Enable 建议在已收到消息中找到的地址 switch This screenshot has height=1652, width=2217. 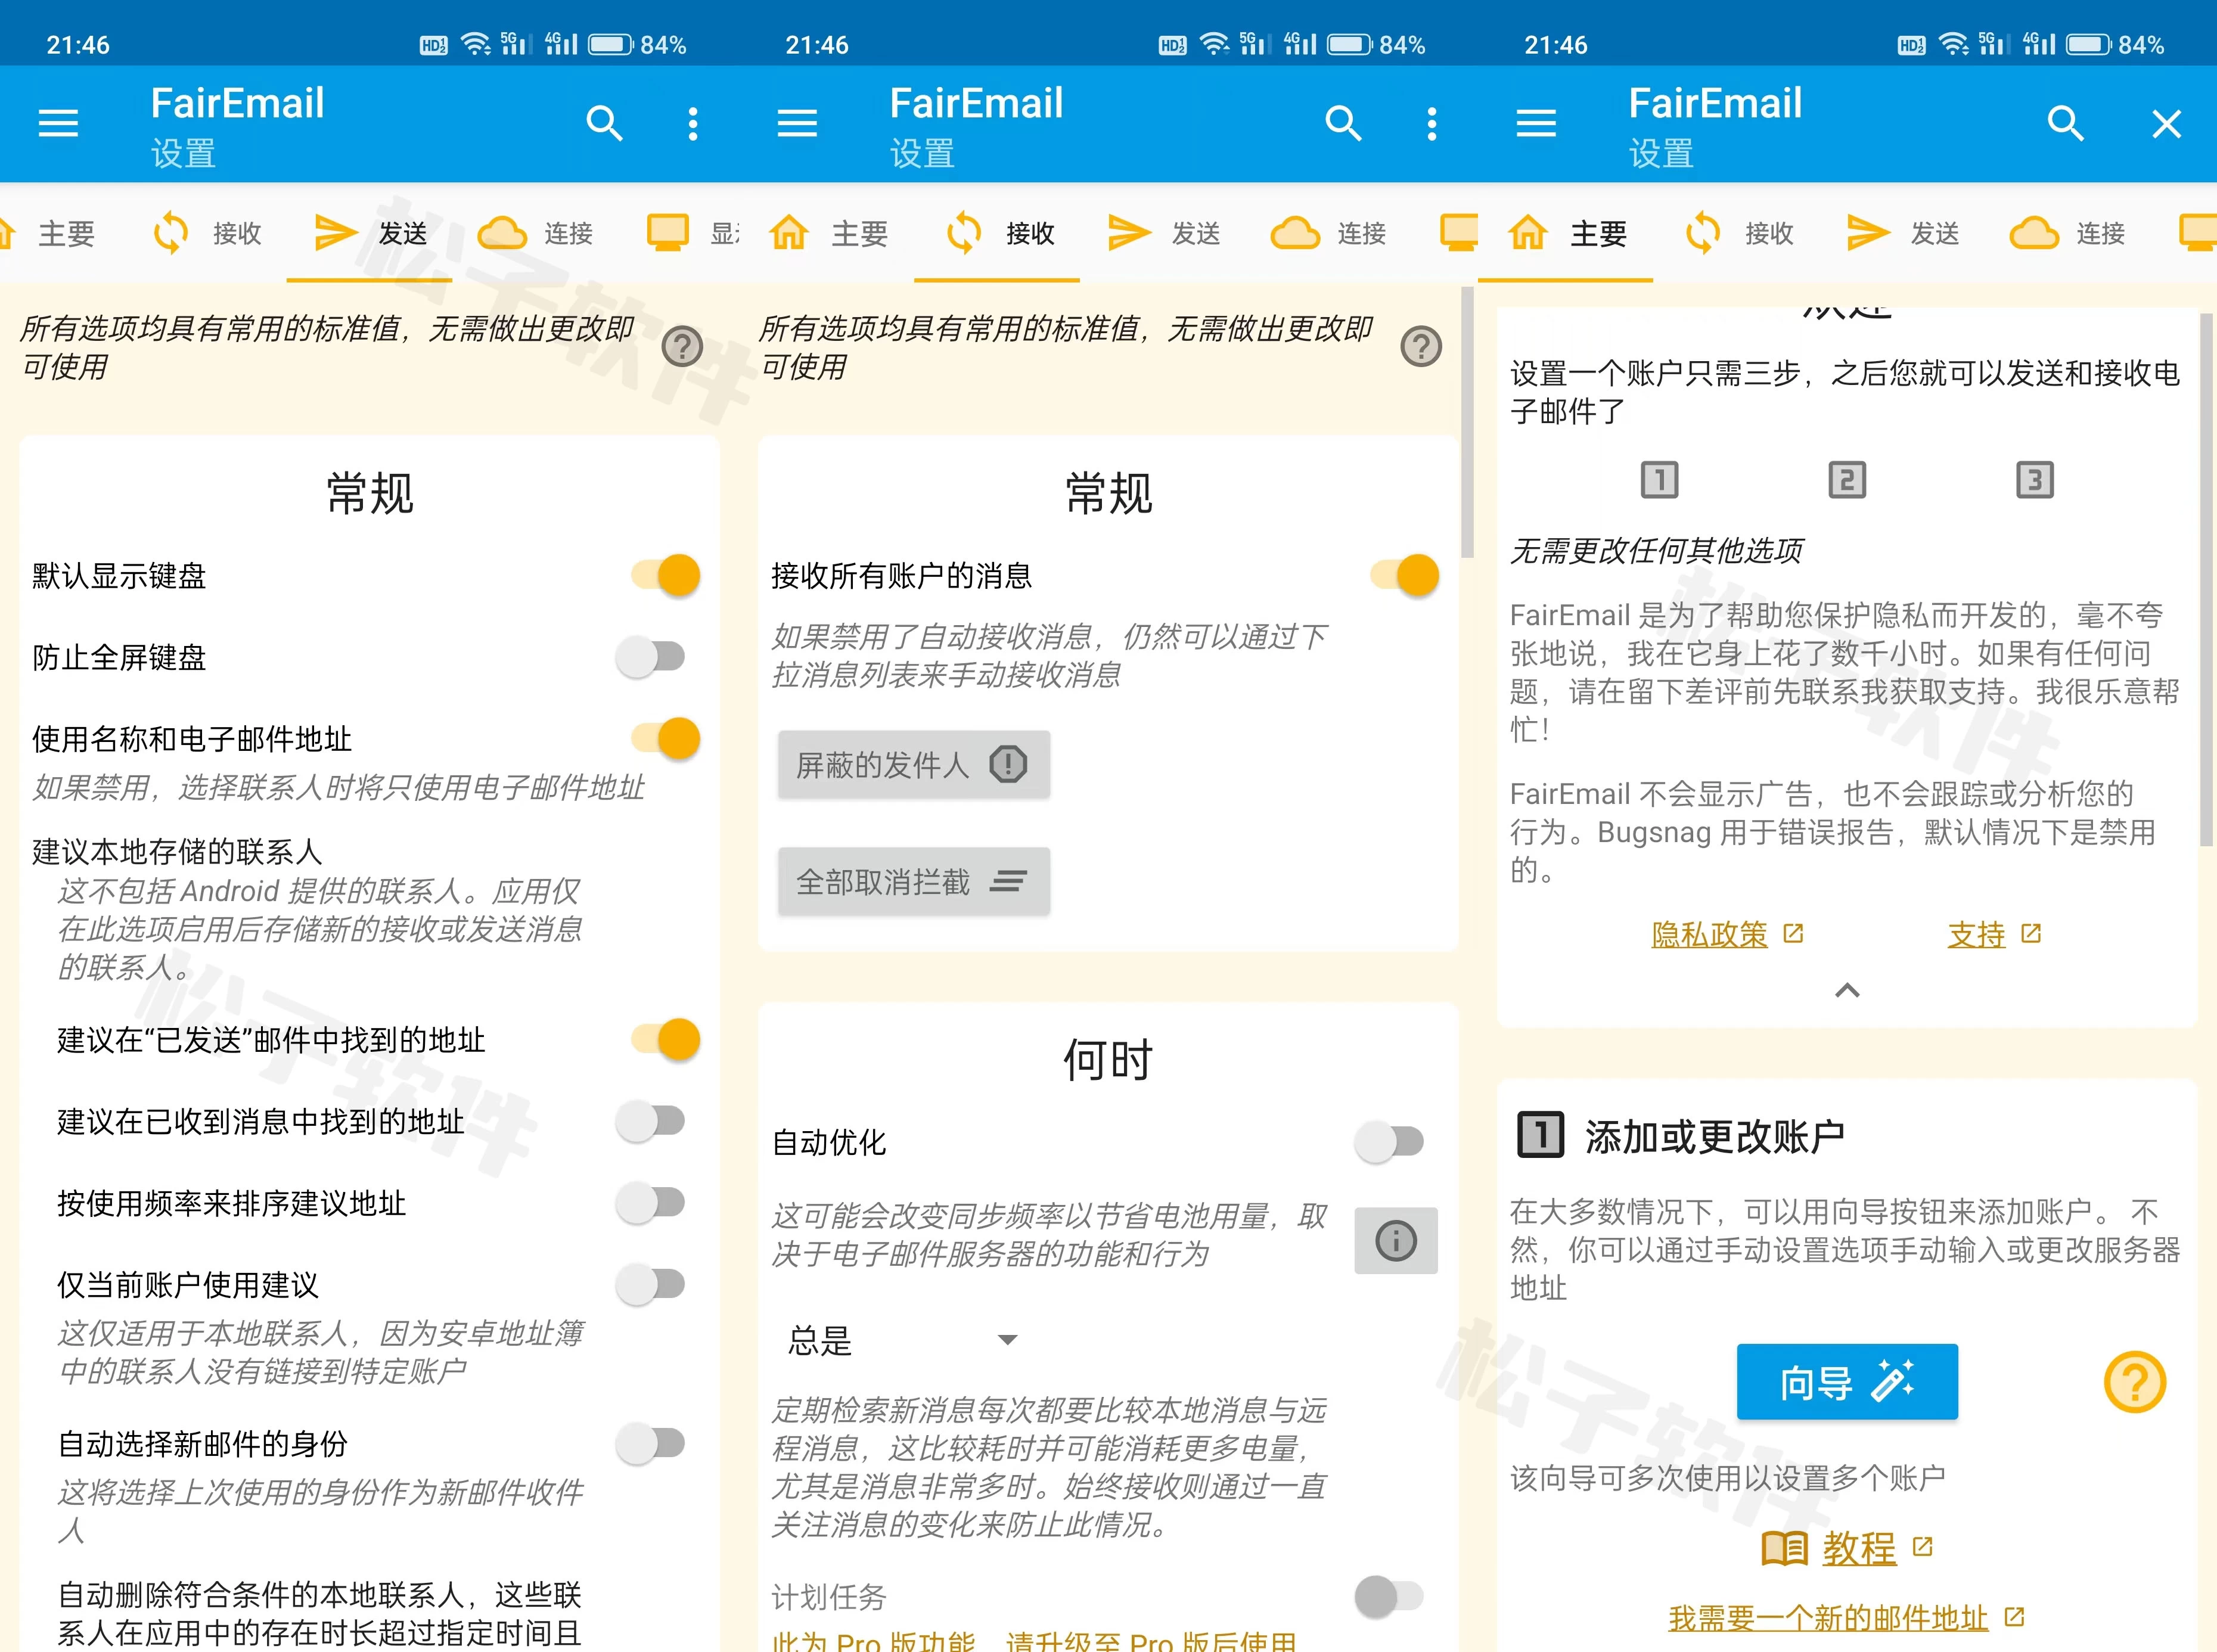651,1121
